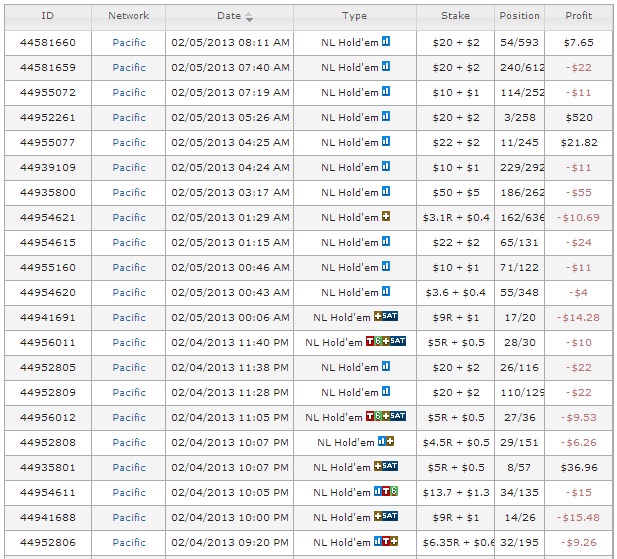Click the date 02/04/2013 09:20 PM
The height and width of the screenshot is (559, 617).
point(230,542)
